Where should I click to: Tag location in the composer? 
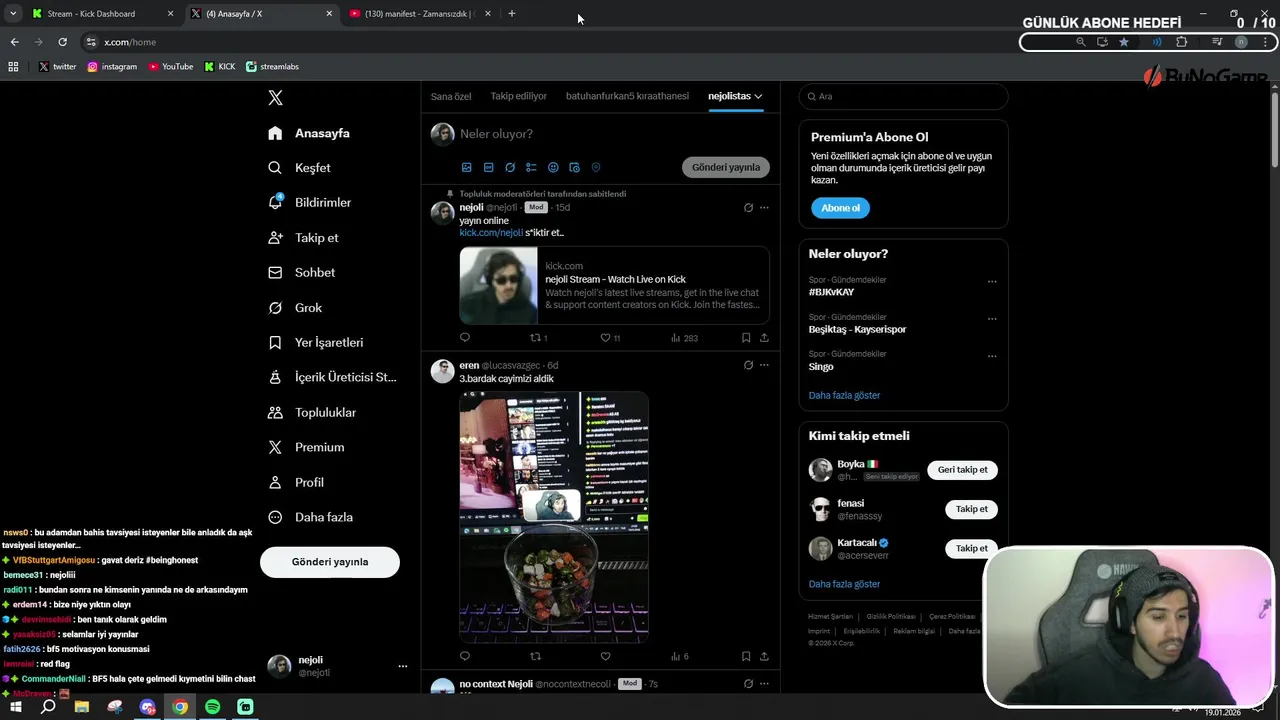(x=596, y=167)
